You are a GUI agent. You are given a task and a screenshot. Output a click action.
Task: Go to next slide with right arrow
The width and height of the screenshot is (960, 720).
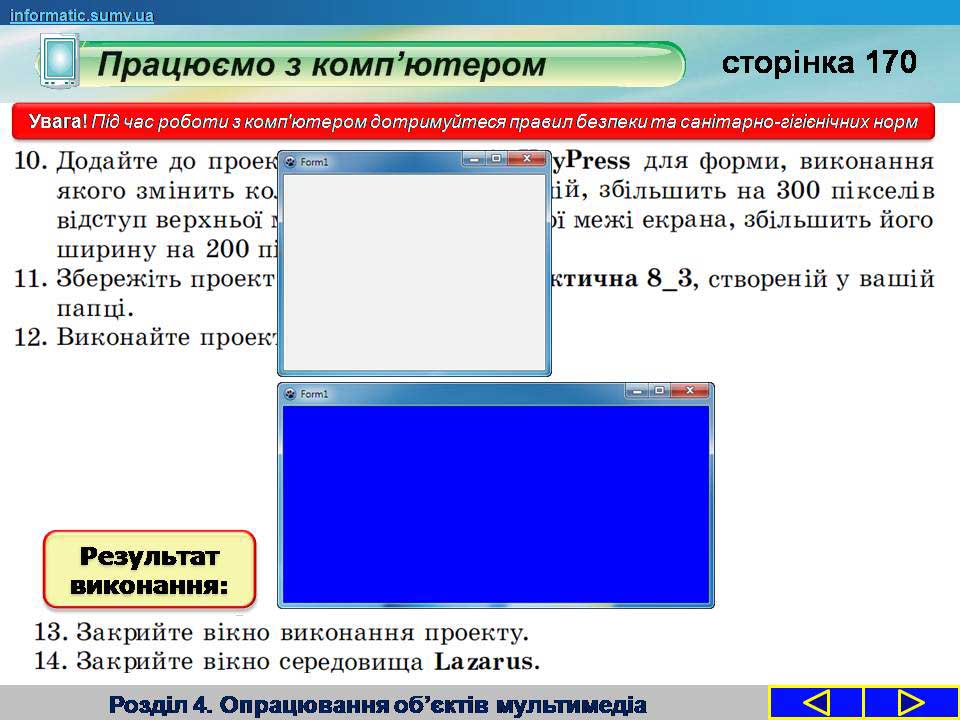pyautogui.click(x=910, y=703)
